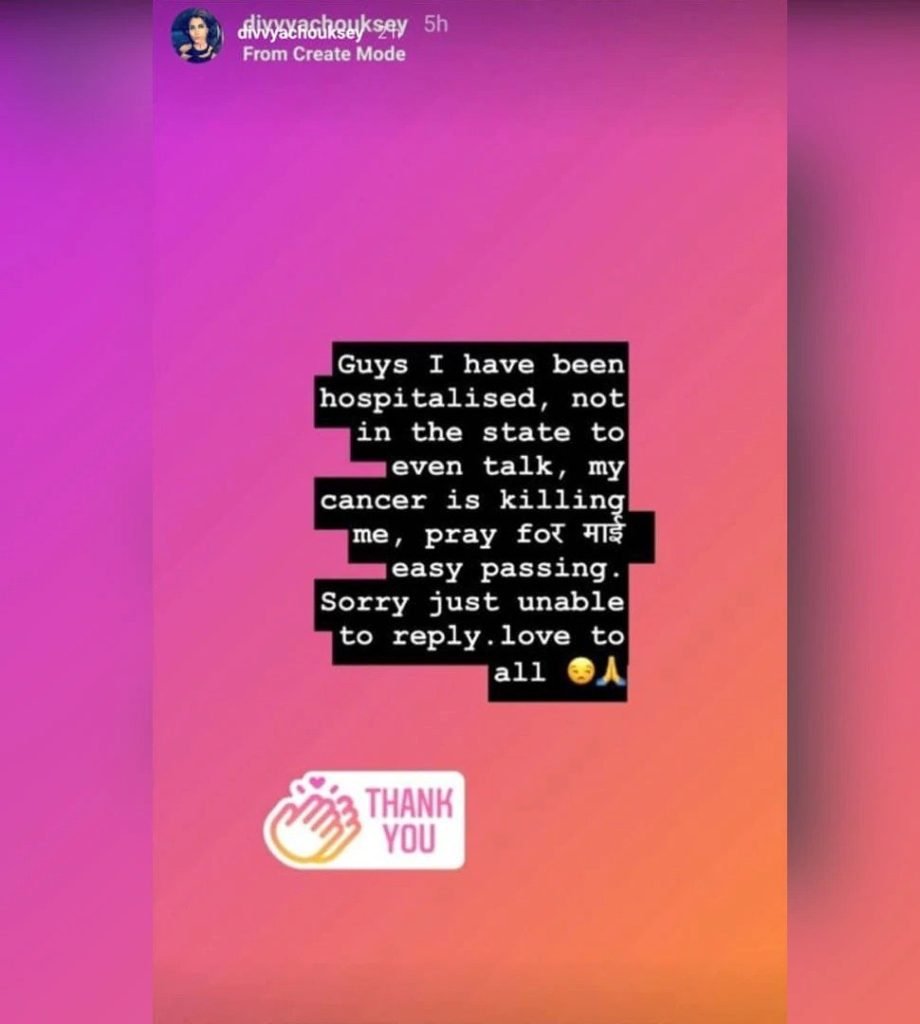The width and height of the screenshot is (920, 1024).
Task: Click the sad face emoji
Action: [580, 672]
